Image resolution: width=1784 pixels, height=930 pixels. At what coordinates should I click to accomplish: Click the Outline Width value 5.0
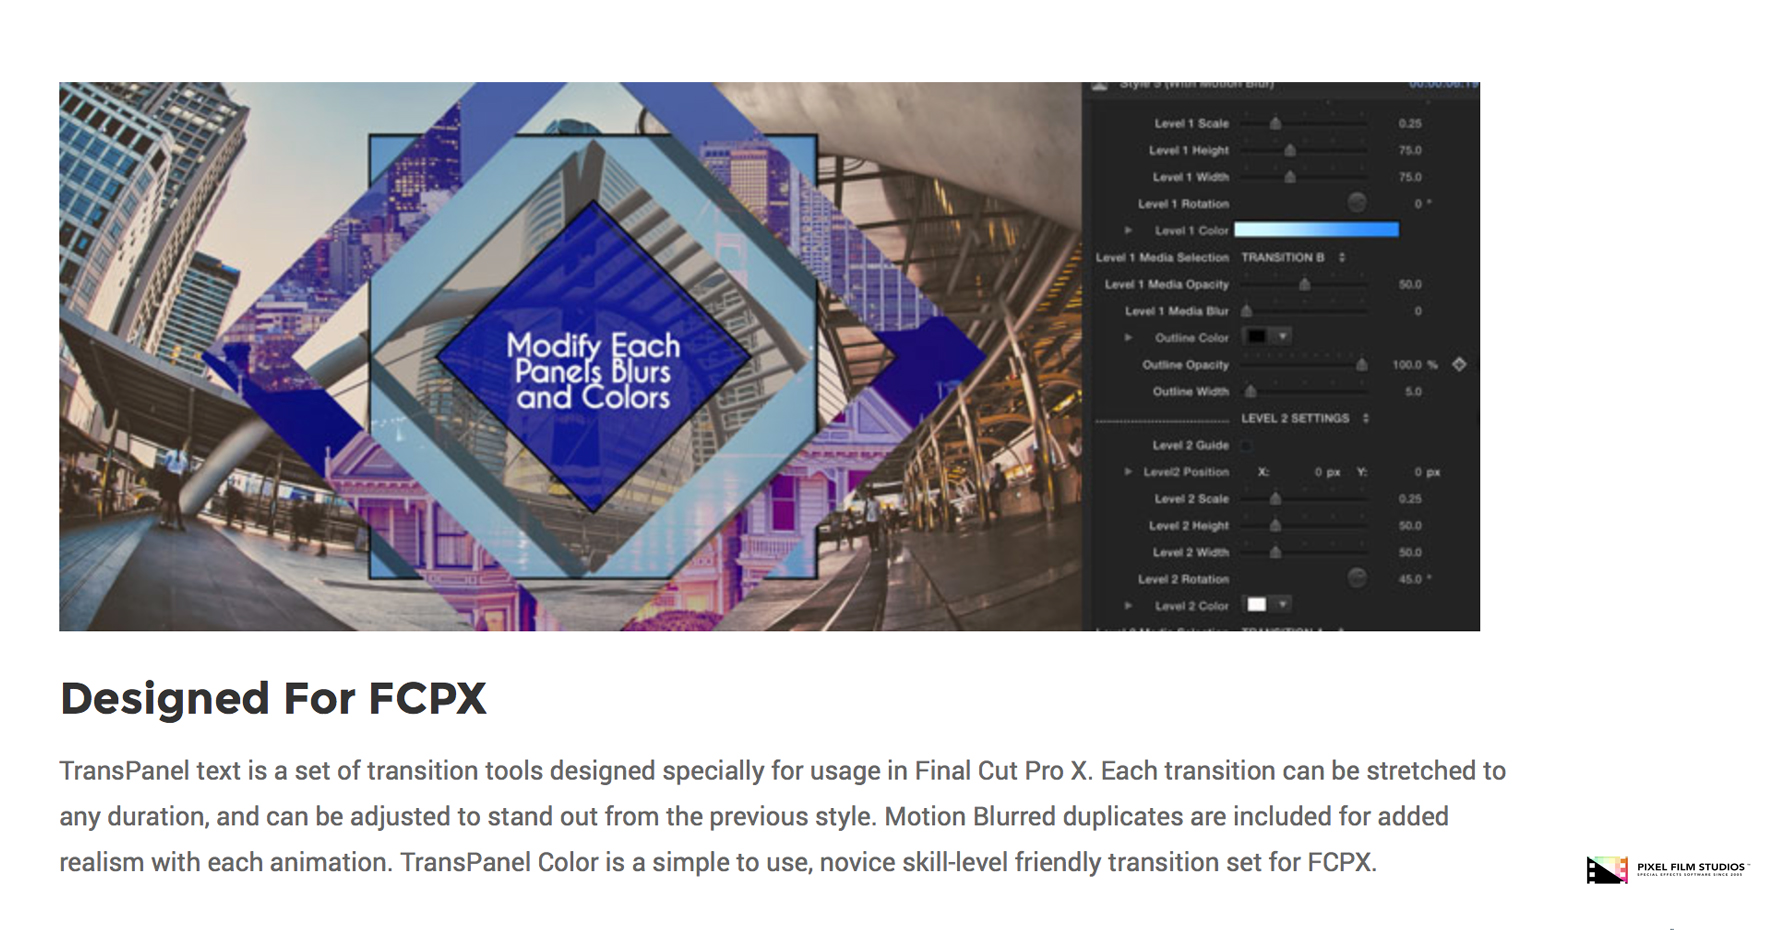(x=1413, y=392)
